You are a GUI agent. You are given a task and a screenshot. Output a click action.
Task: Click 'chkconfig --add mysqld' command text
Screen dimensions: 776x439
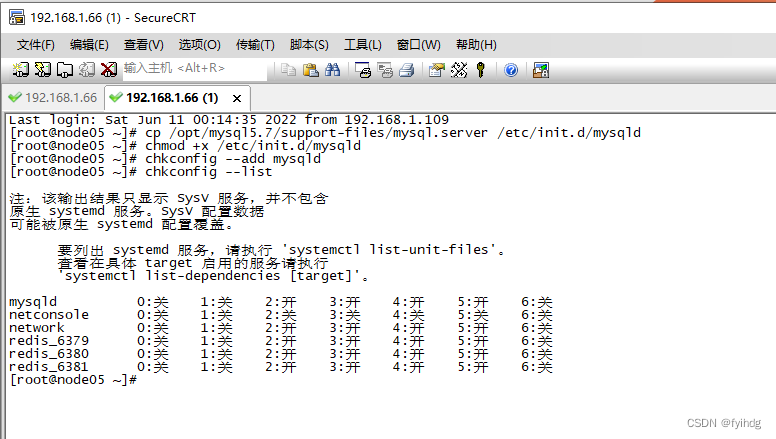click(x=233, y=159)
